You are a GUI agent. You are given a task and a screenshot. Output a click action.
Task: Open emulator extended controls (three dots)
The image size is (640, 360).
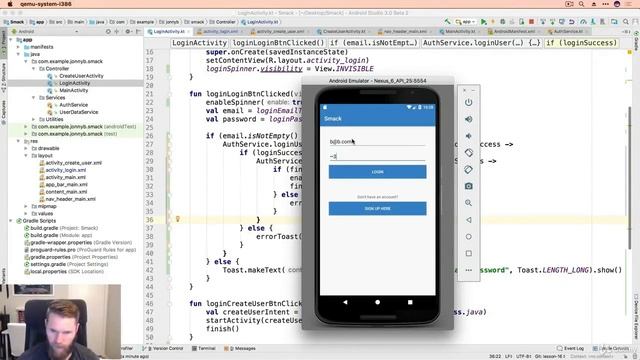coord(469,270)
